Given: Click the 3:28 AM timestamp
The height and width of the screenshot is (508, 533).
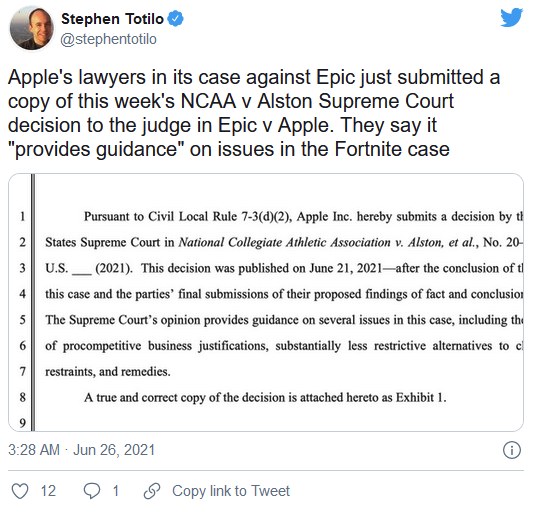Looking at the screenshot, I should pos(34,450).
